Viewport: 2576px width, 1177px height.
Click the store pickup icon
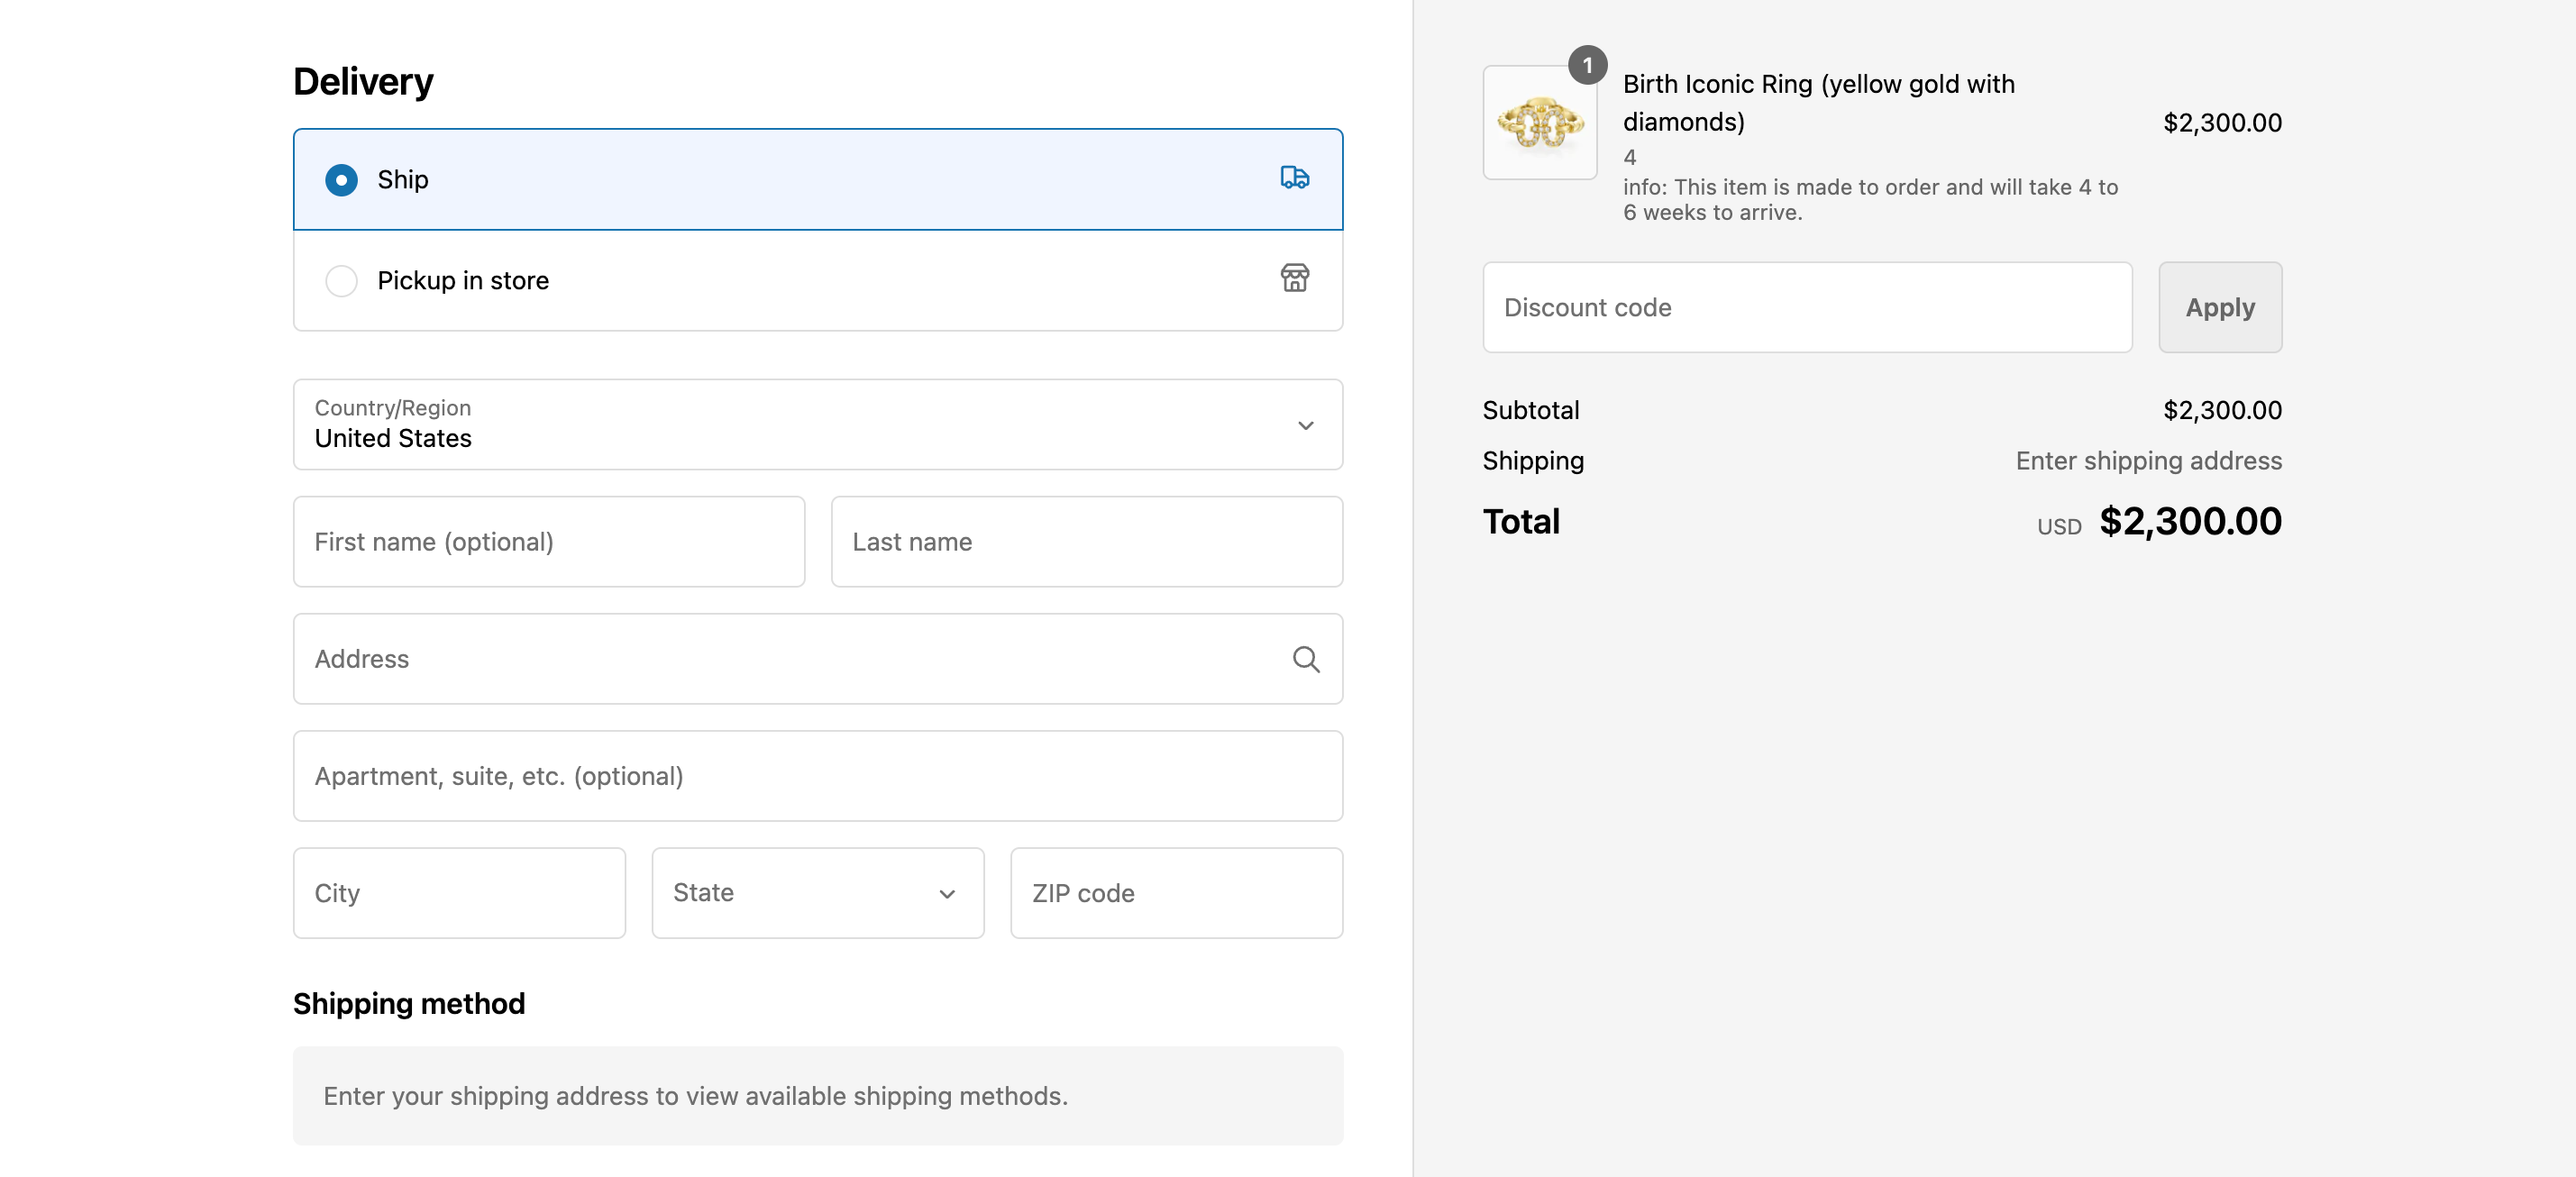(x=1294, y=278)
